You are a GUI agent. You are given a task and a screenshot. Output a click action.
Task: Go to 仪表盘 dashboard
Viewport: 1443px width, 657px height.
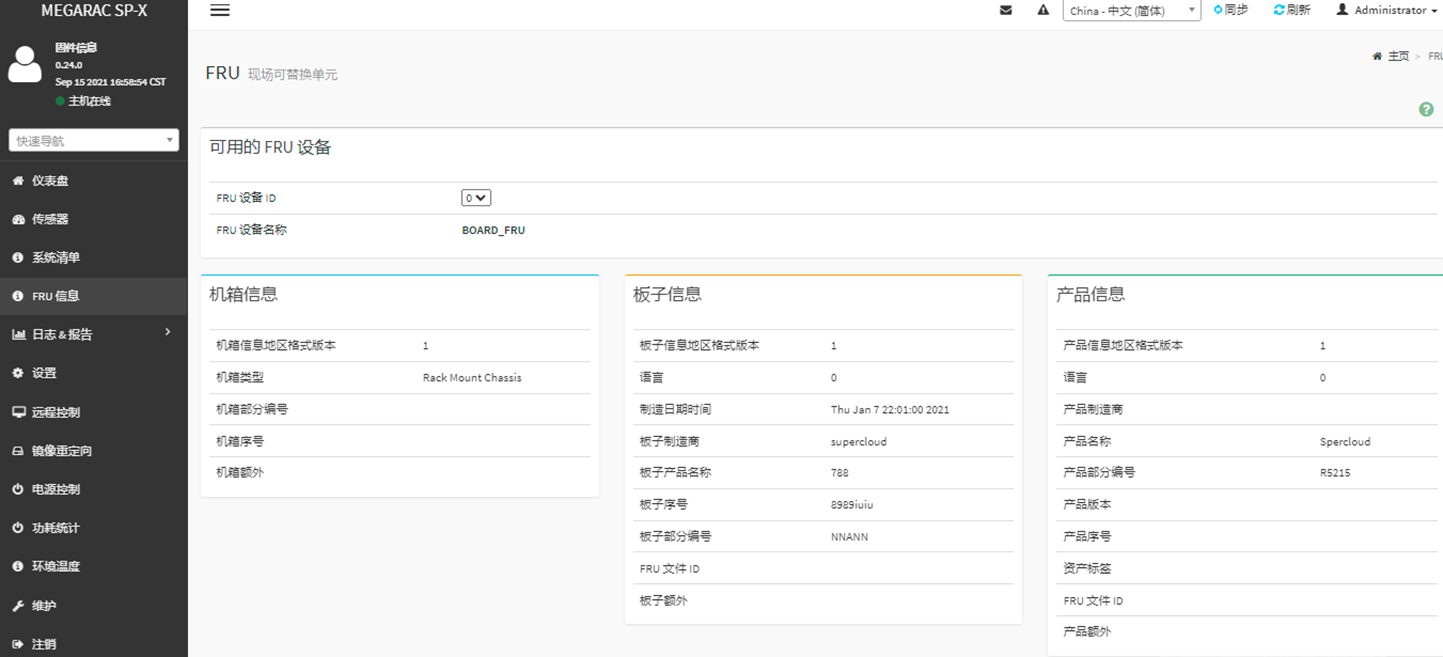pyautogui.click(x=50, y=181)
